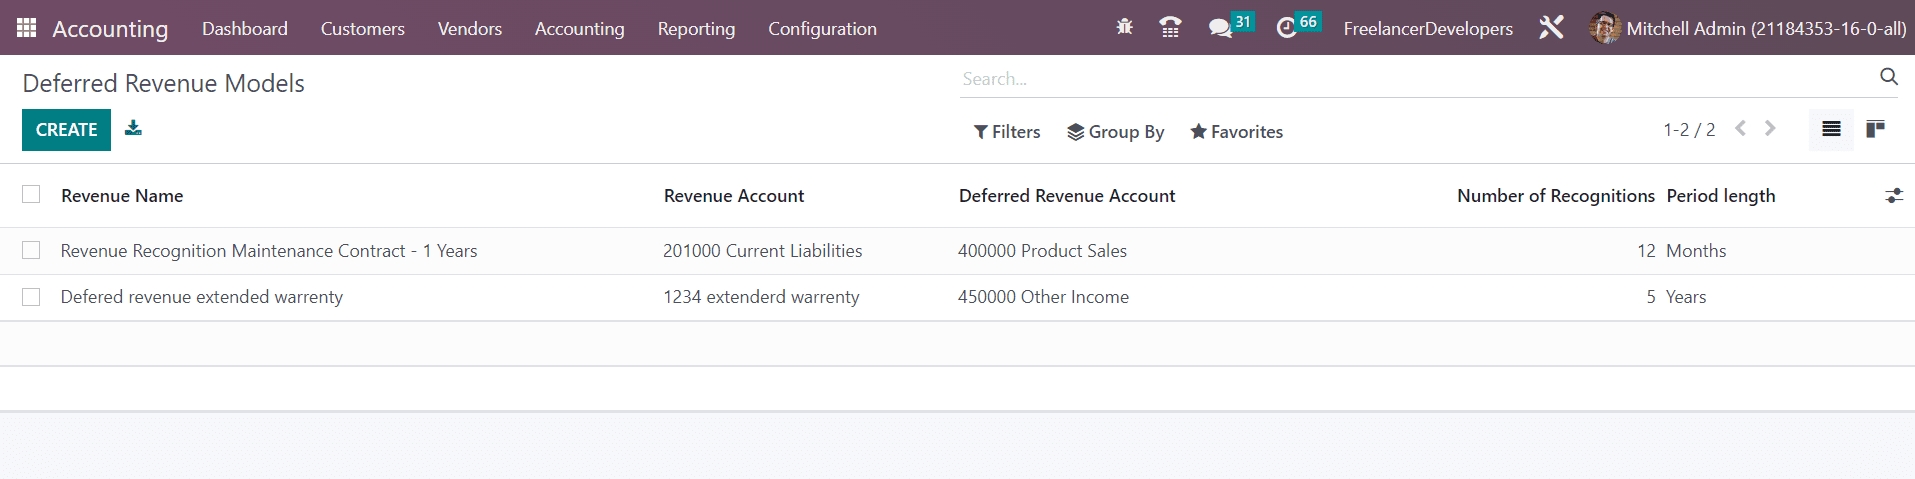
Task: Open the Reporting menu
Action: coord(696,29)
